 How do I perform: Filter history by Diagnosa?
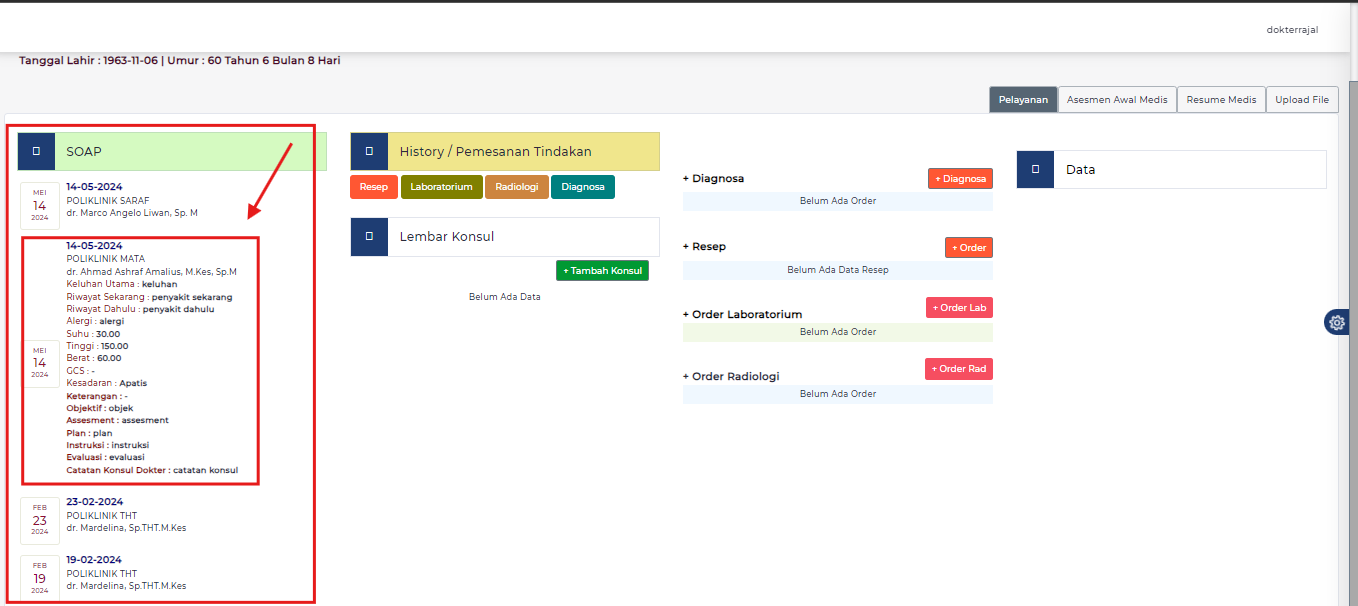[x=582, y=186]
